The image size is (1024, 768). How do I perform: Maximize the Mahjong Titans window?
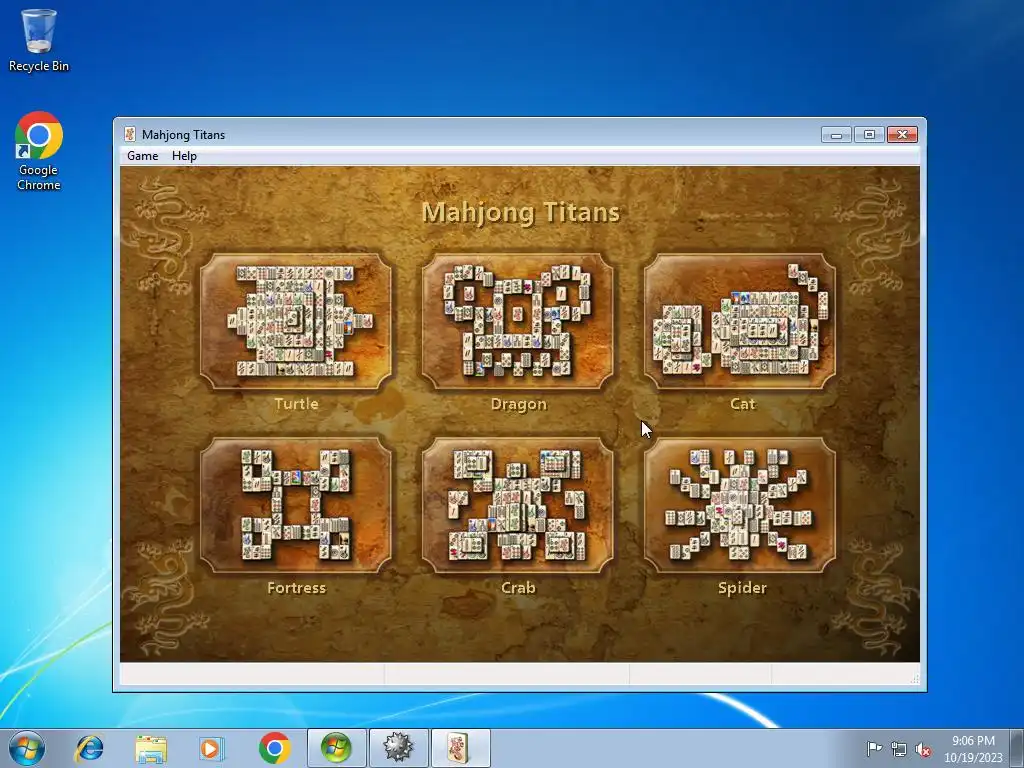pos(869,135)
